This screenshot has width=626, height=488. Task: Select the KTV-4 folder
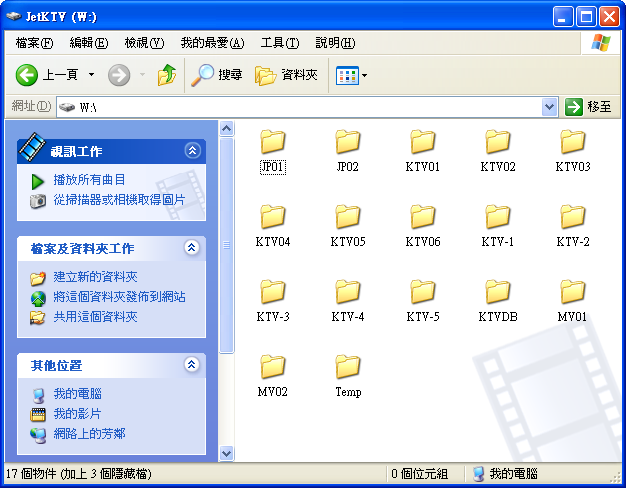347,301
